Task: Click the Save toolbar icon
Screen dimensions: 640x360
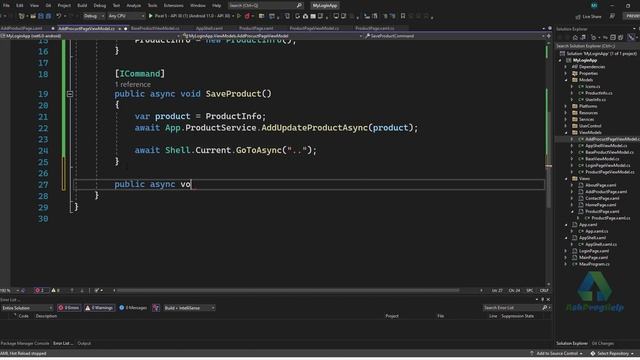Action: tap(40, 16)
